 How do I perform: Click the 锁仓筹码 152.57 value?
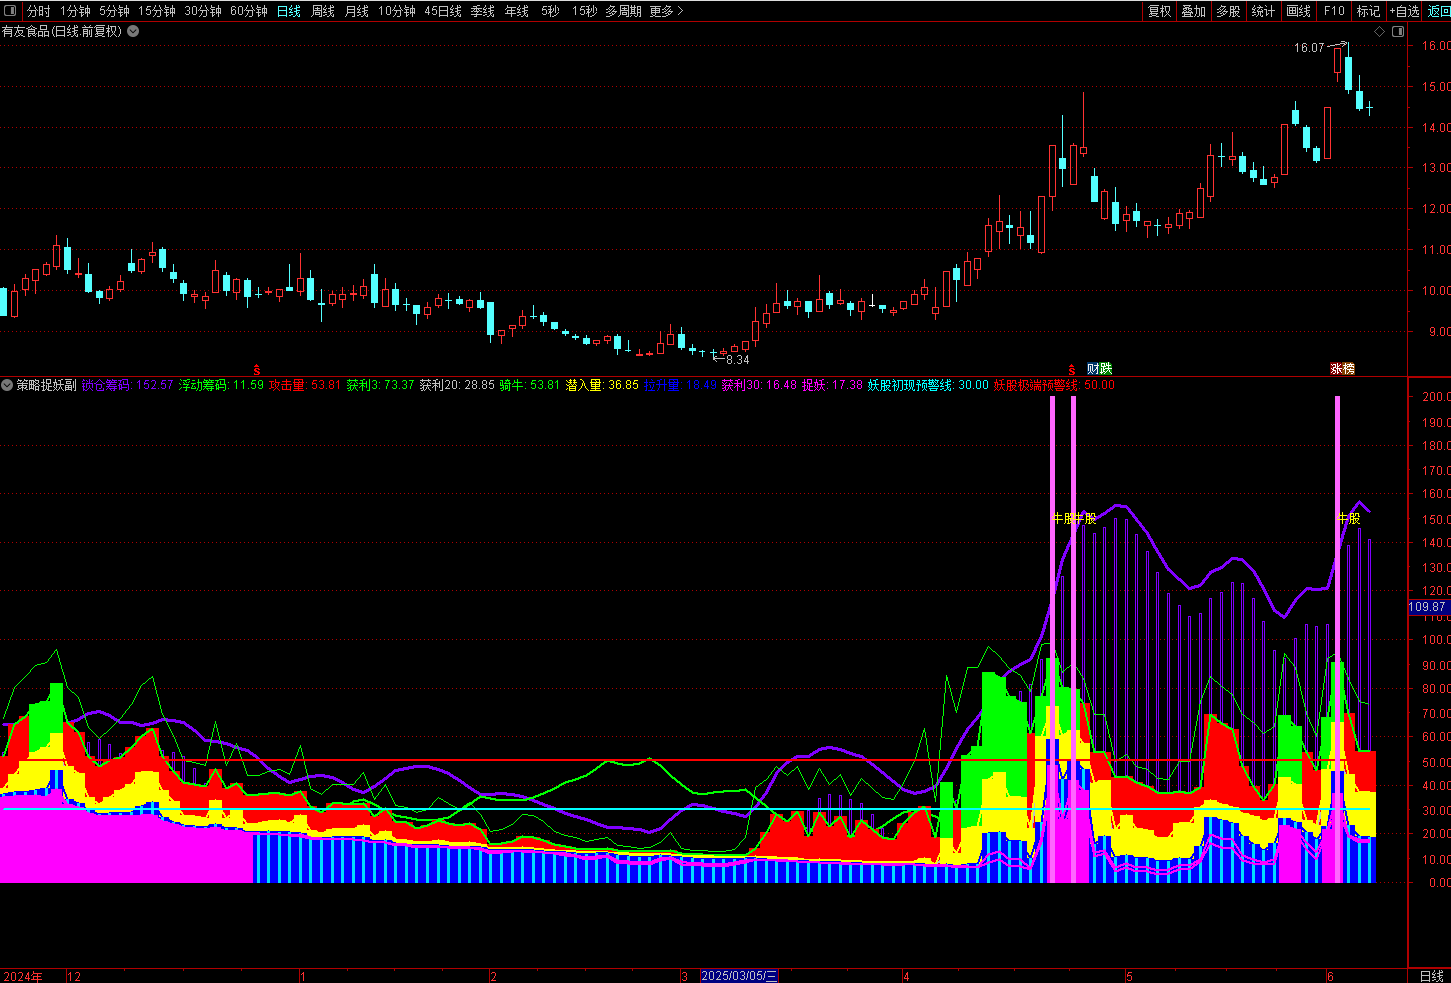127,385
